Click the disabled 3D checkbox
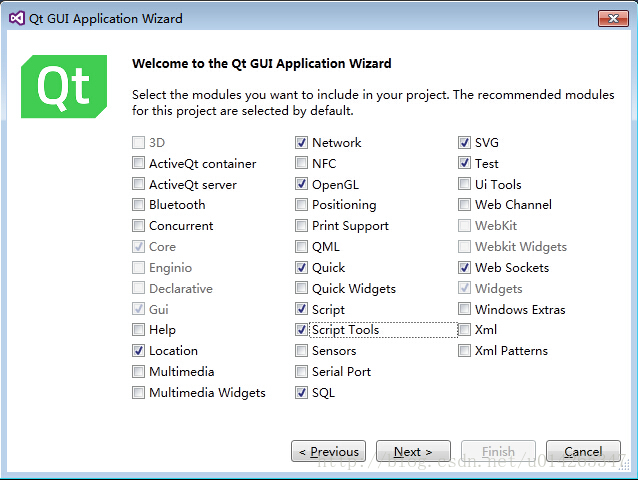638x481 pixels. (138, 142)
